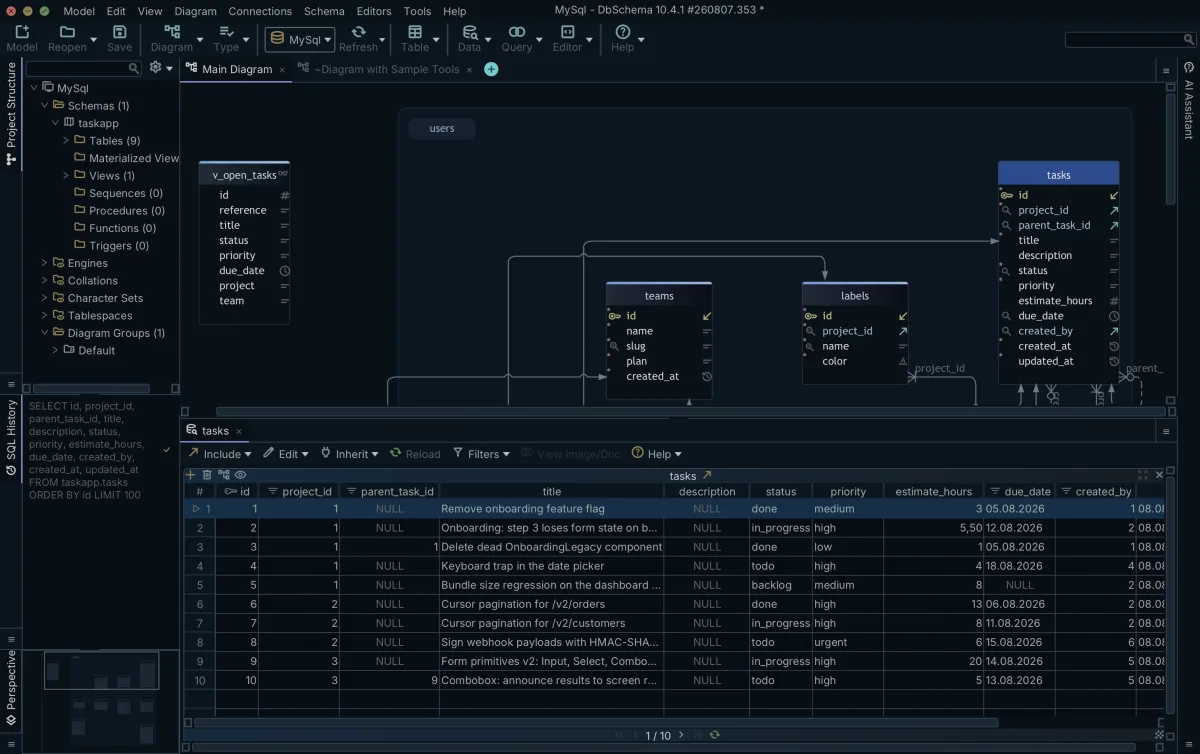The image size is (1200, 754).
Task: Open the AI Assistant side panel
Action: click(x=1189, y=100)
